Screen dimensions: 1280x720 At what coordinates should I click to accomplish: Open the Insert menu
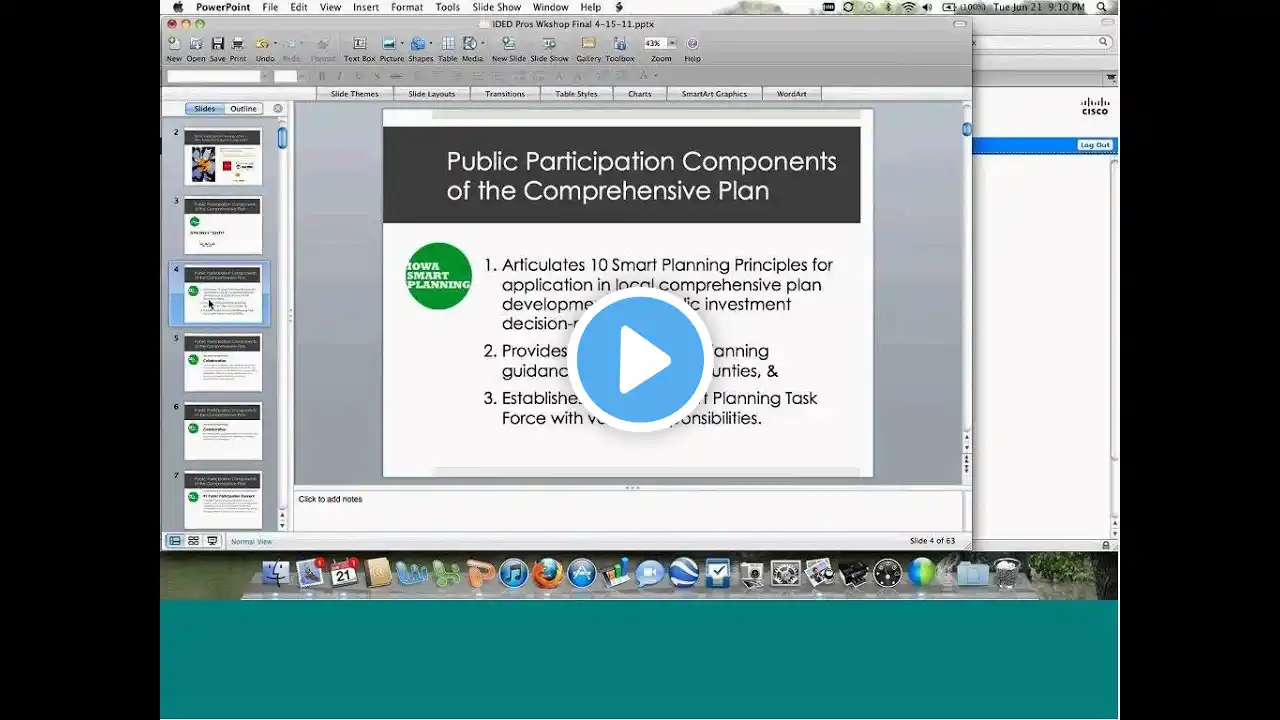pos(366,7)
